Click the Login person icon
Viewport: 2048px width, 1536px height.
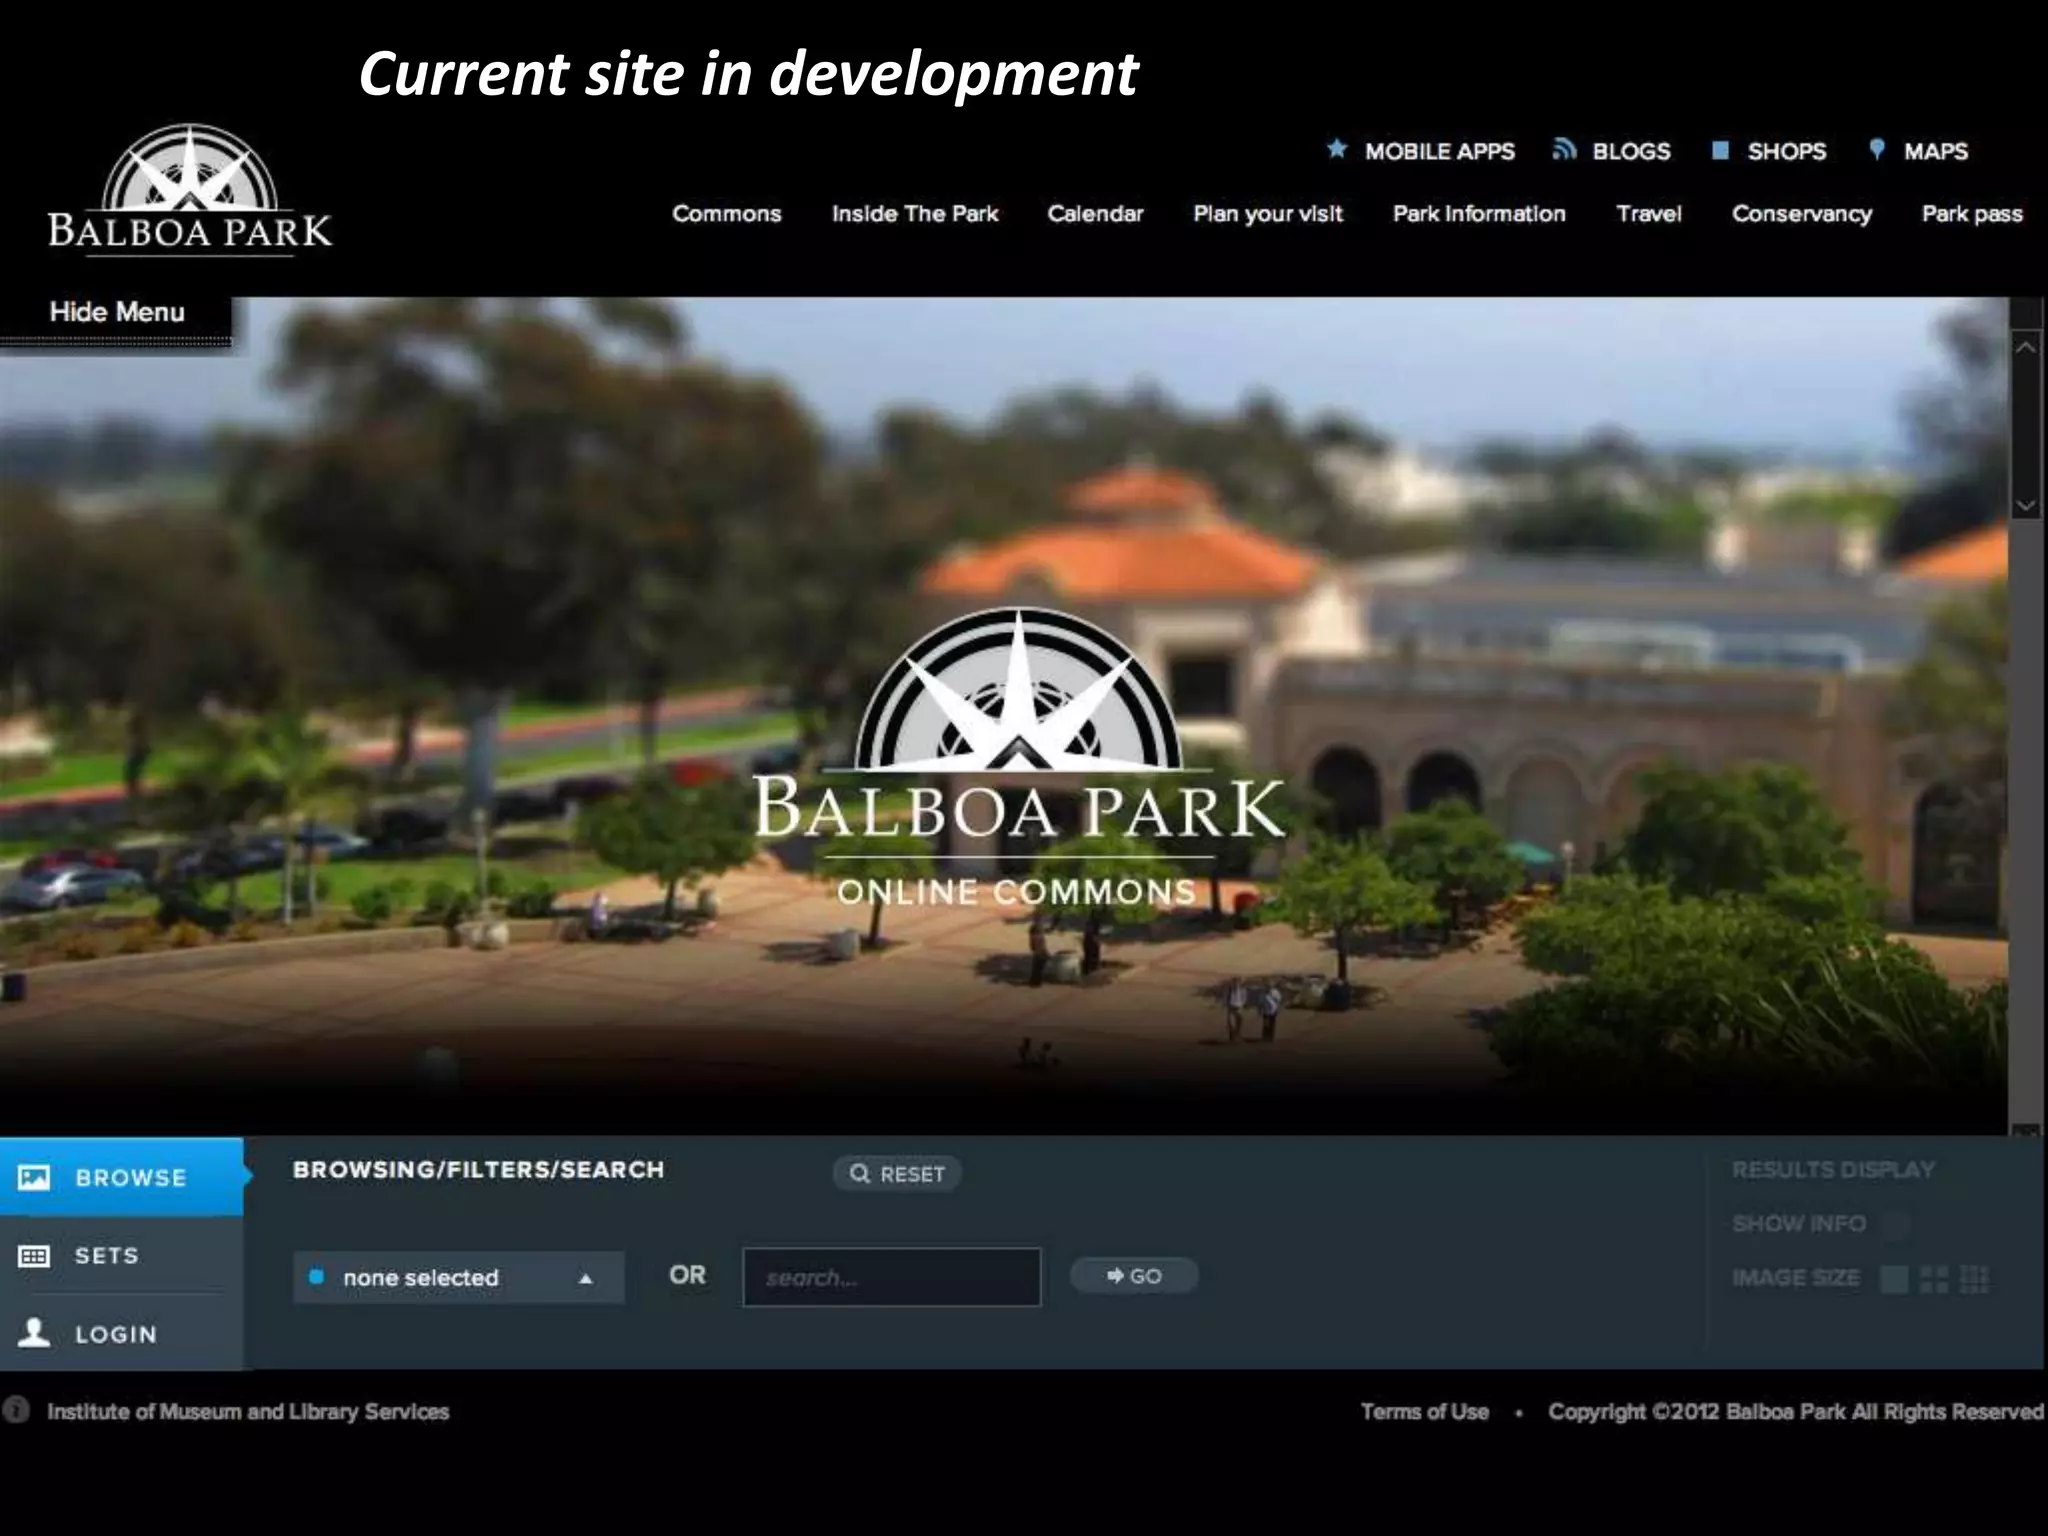[x=34, y=1333]
